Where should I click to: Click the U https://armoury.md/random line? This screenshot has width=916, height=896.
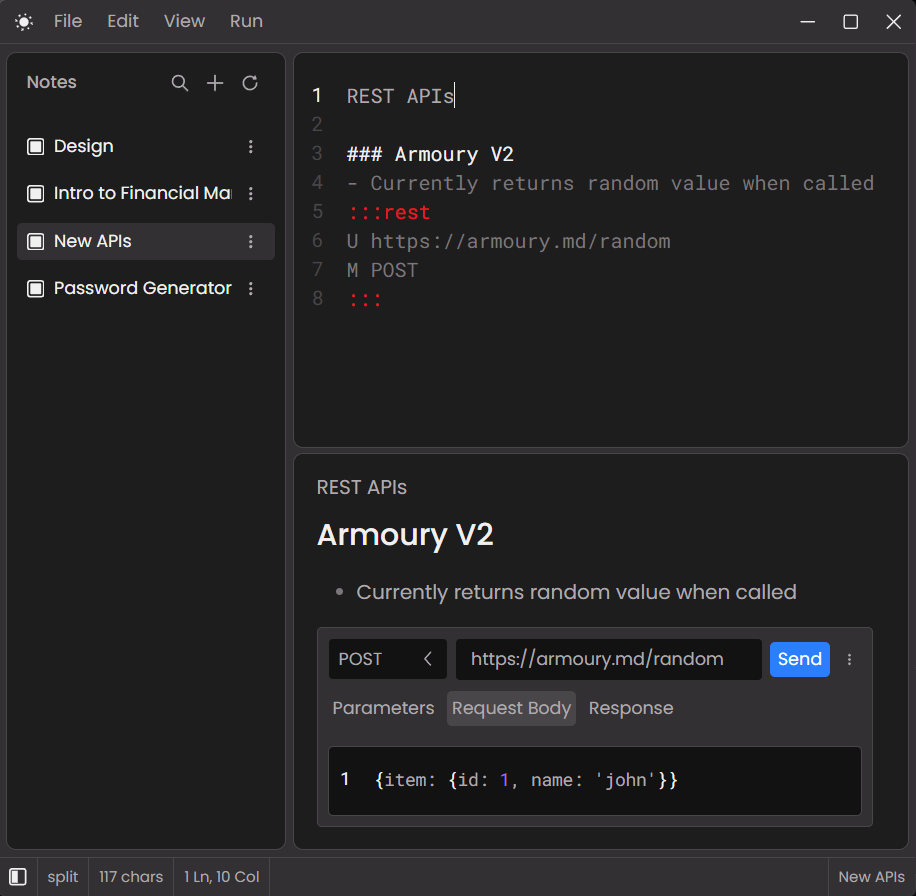tap(508, 241)
